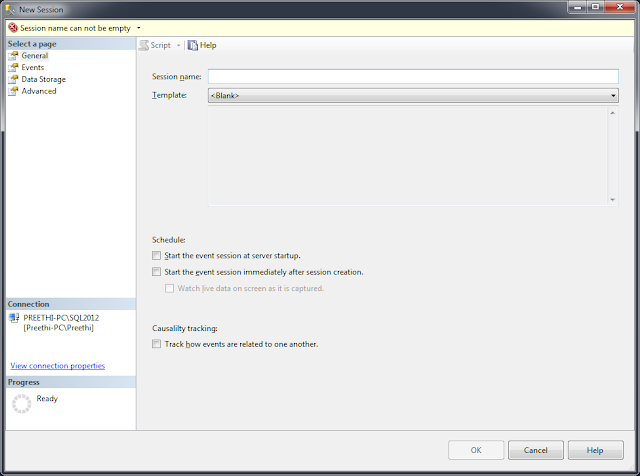Click the Advanced page icon
Viewport: 640px width, 476px height.
(13, 91)
